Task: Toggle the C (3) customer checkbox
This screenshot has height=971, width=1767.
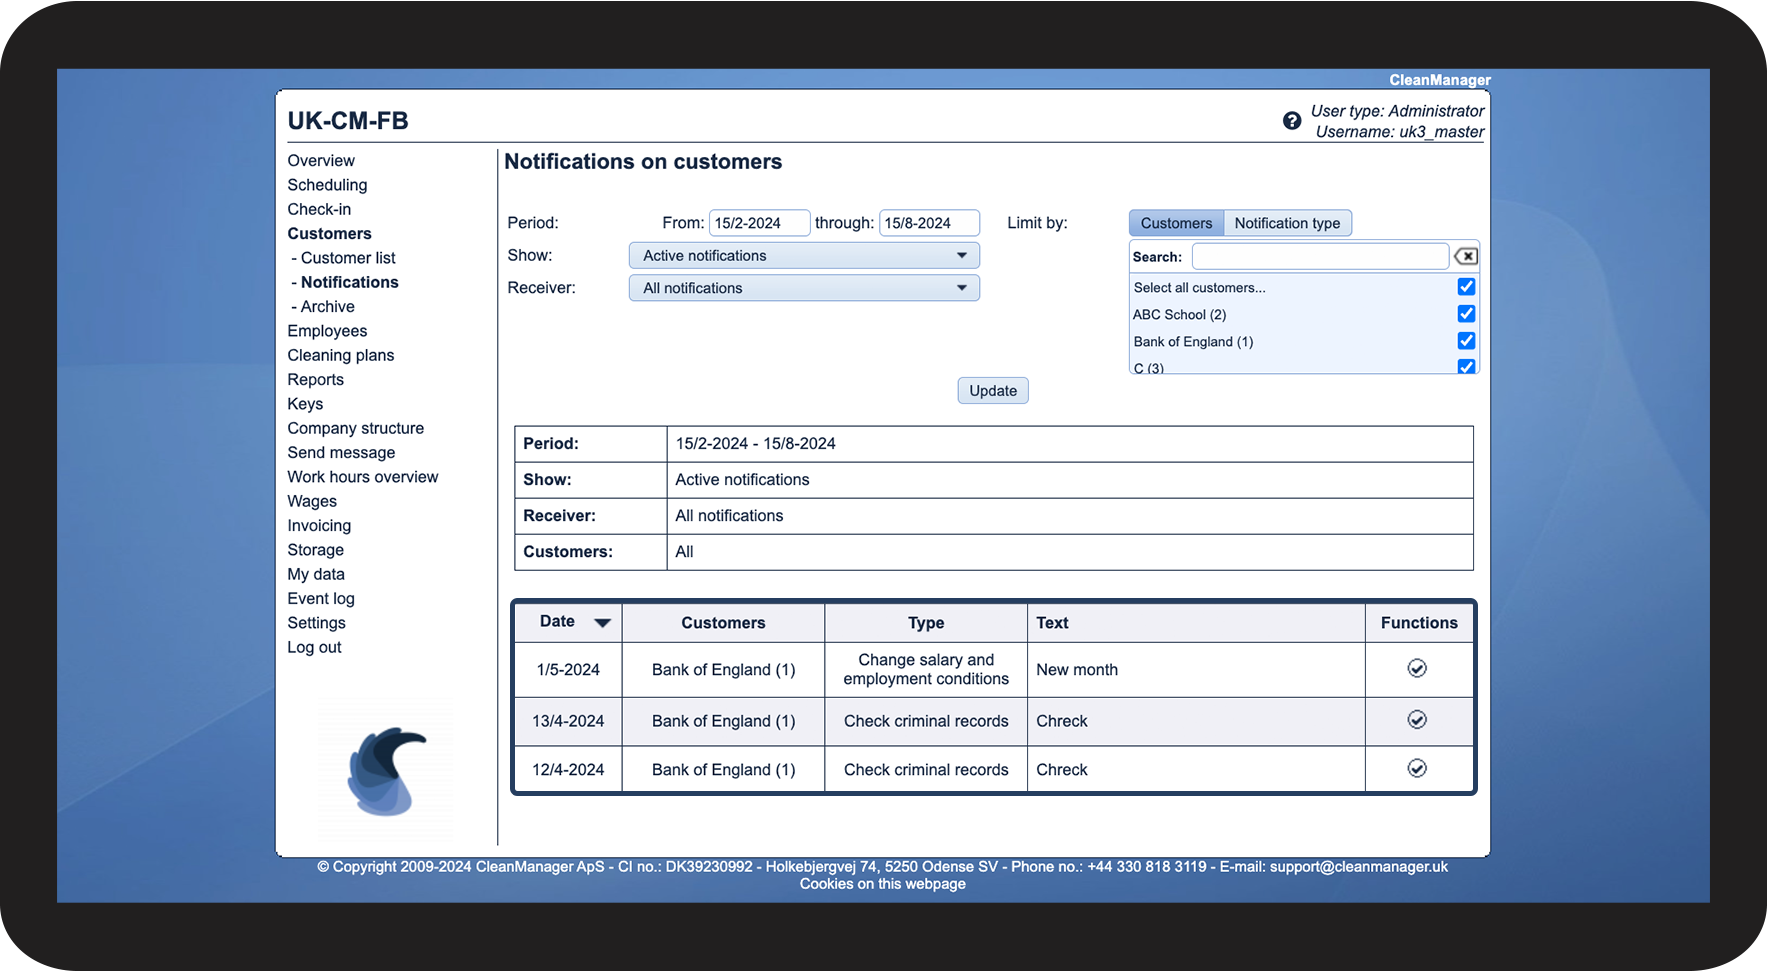Action: [1466, 366]
